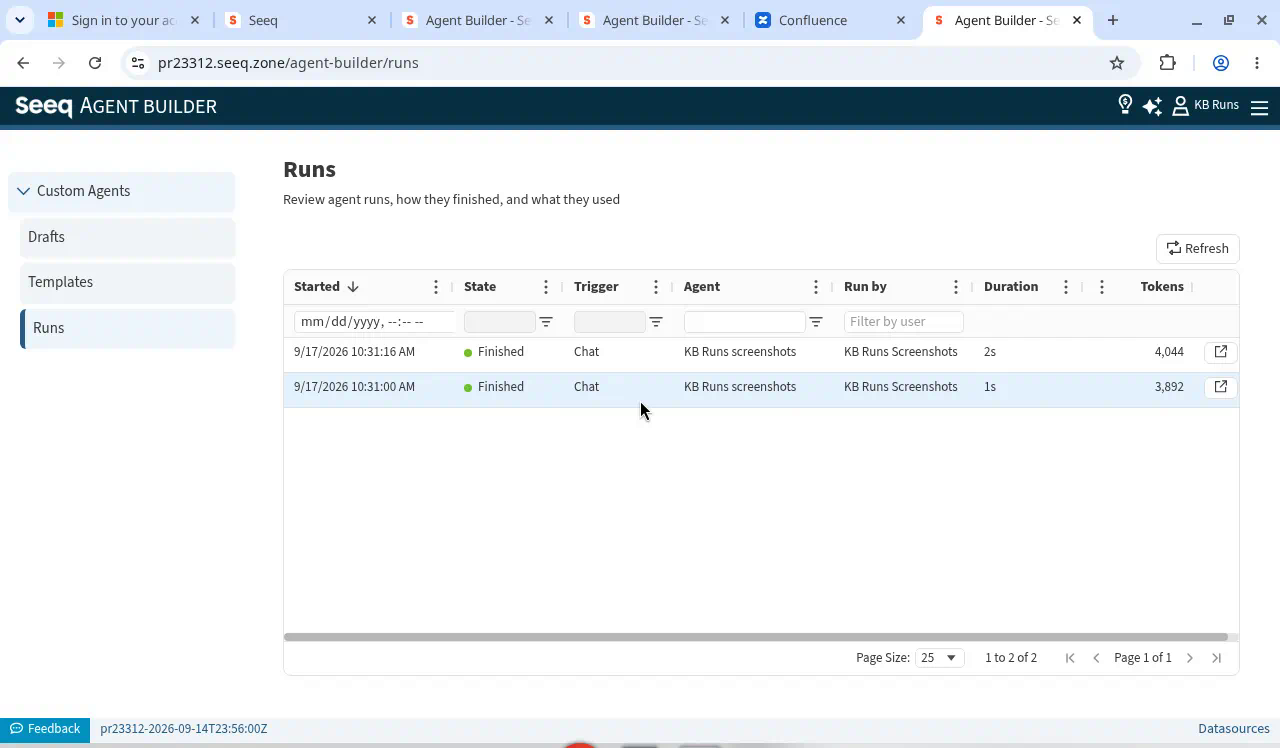Image resolution: width=1280 pixels, height=748 pixels.
Task: Select Runs in sidebar
Action: (x=128, y=328)
